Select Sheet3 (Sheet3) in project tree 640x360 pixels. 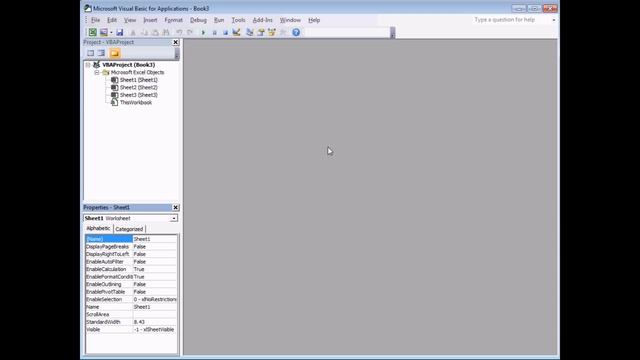(138, 95)
